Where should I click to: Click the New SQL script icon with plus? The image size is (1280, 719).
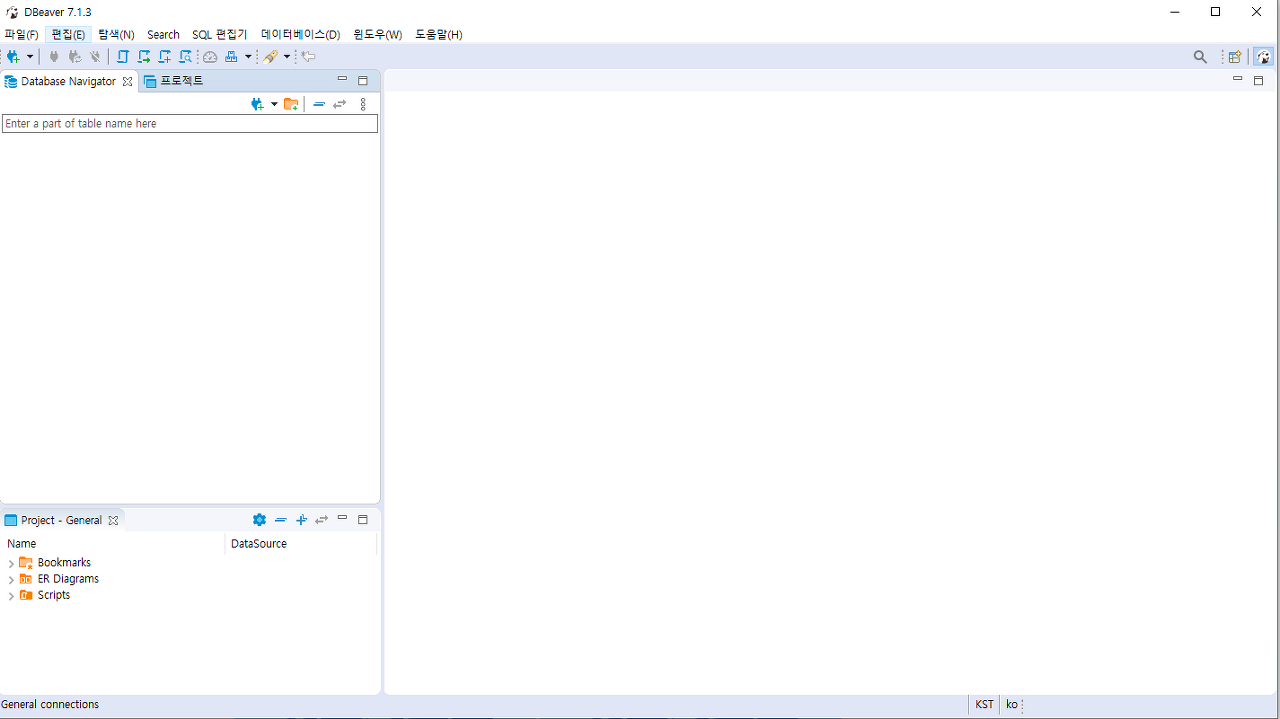click(x=165, y=57)
